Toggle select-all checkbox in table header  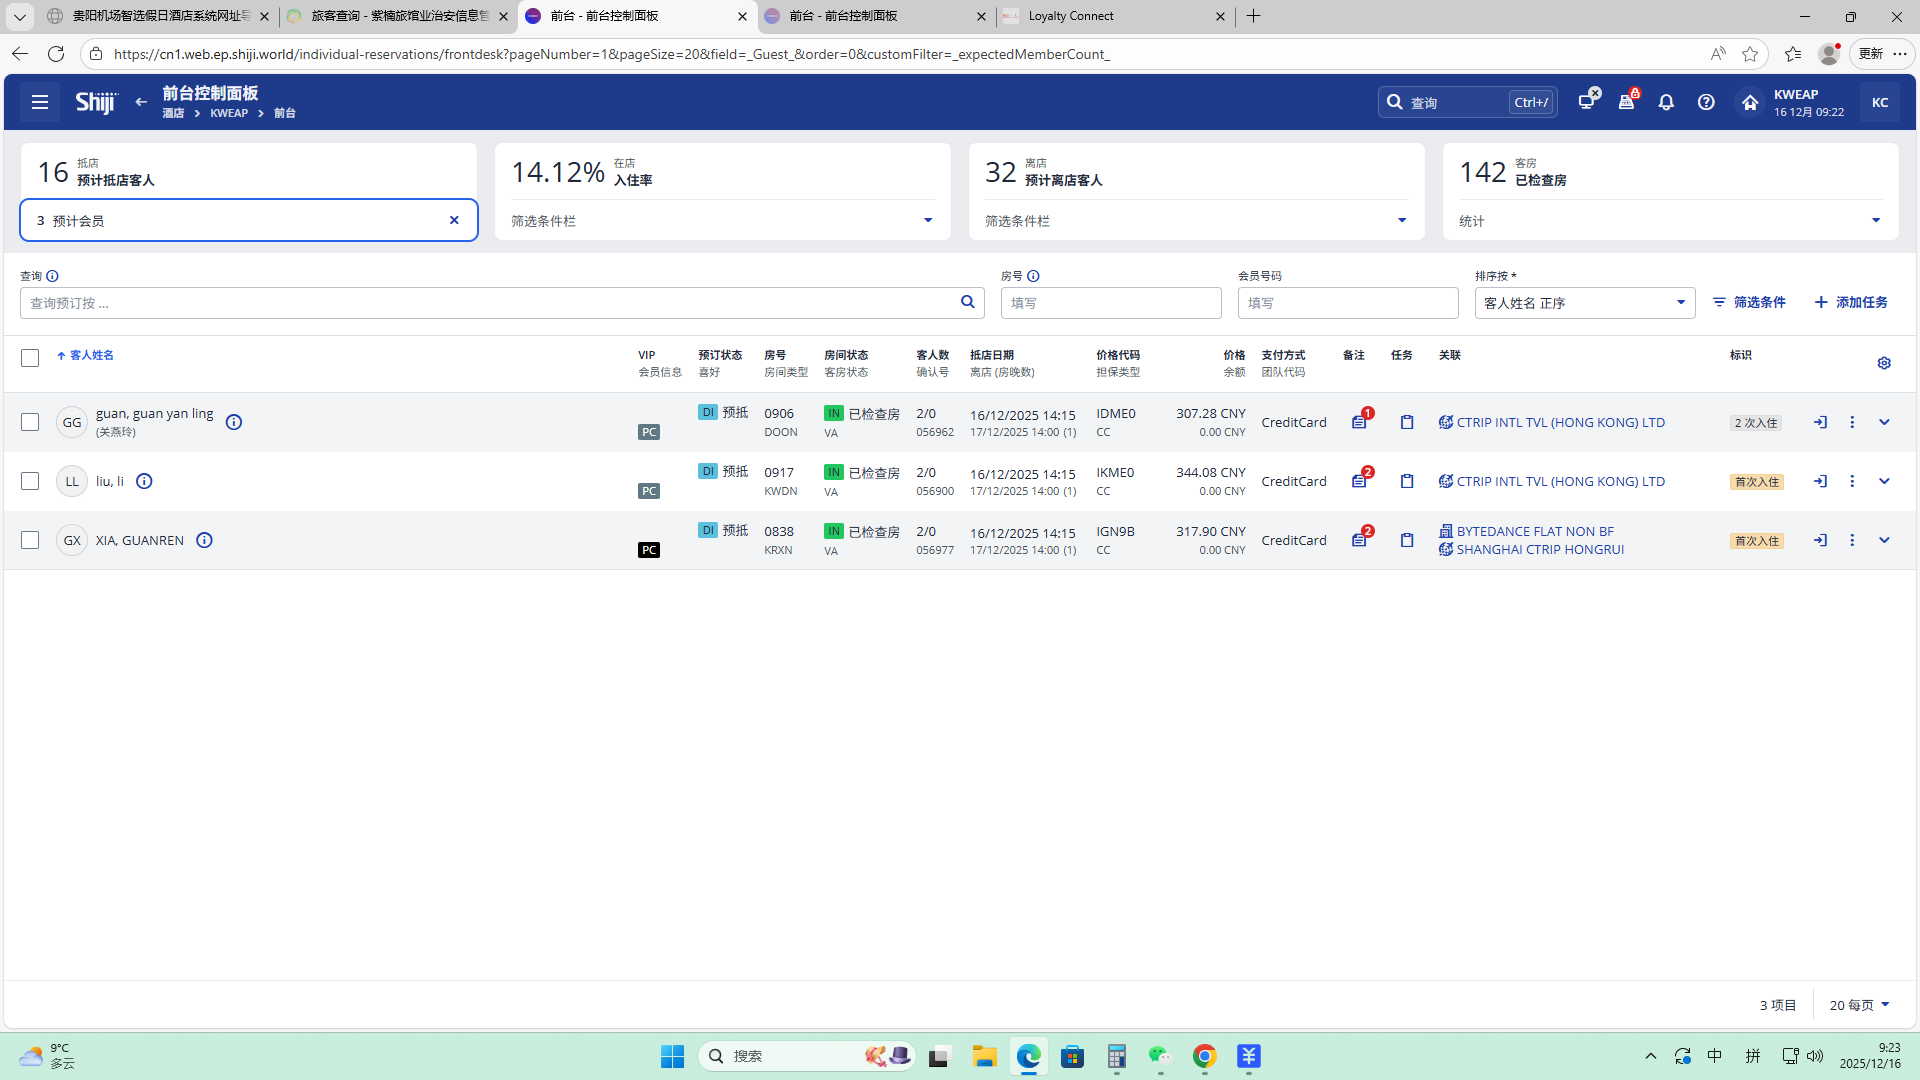click(30, 358)
